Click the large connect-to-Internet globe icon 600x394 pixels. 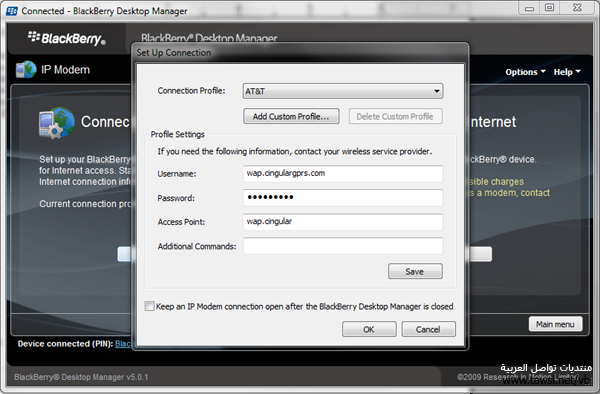(57, 122)
